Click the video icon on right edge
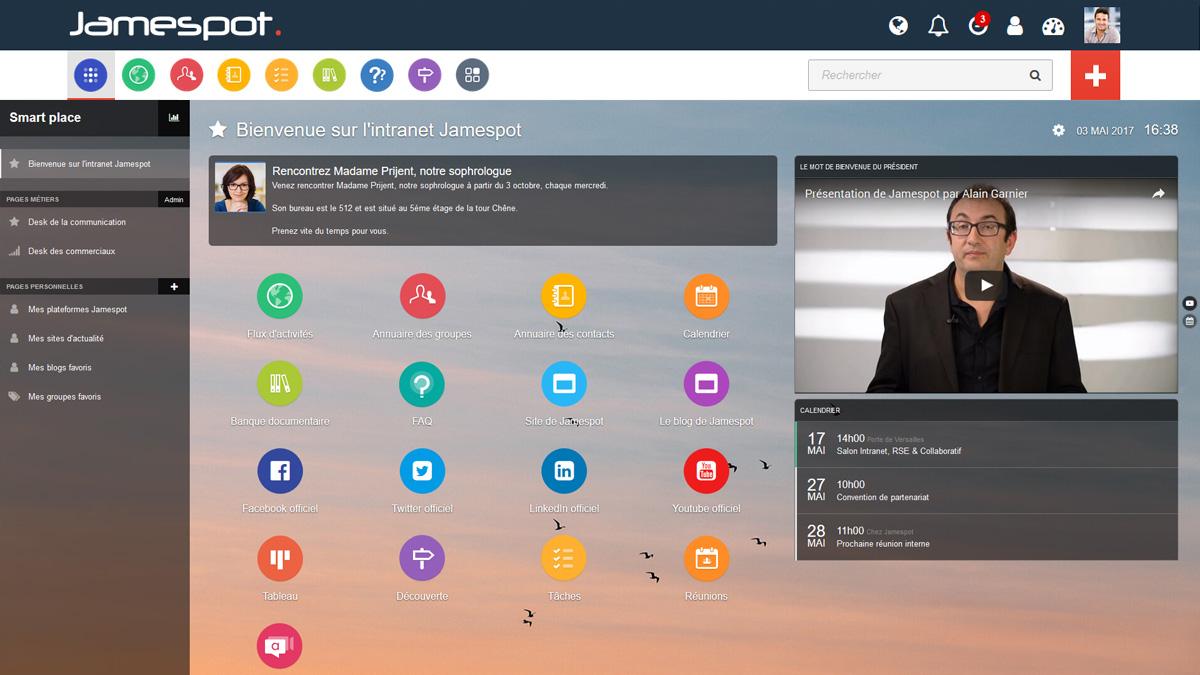The image size is (1200, 675). pyautogui.click(x=1190, y=303)
